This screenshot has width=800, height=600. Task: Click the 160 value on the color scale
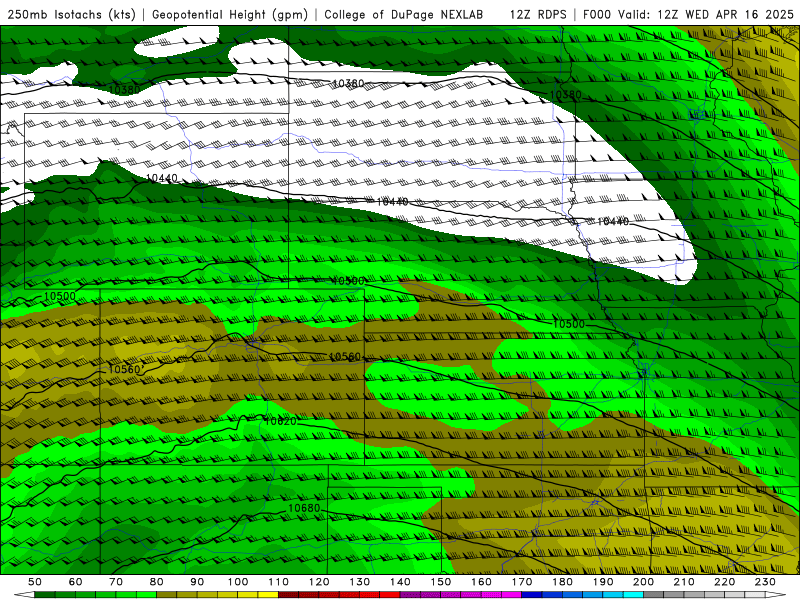tap(481, 582)
